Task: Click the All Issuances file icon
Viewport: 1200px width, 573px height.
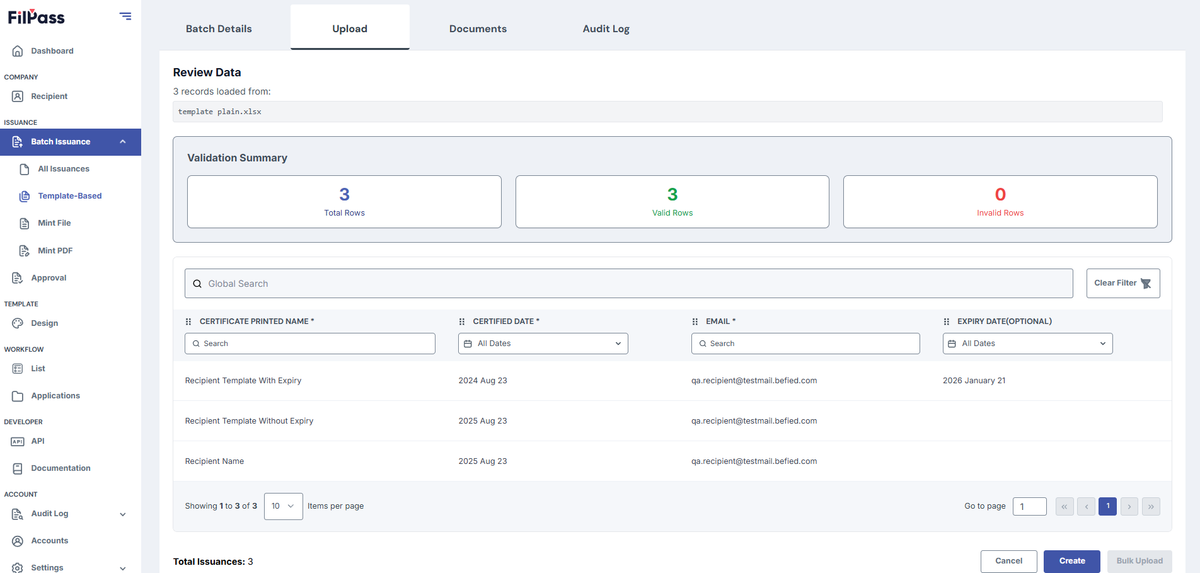Action: 25,169
